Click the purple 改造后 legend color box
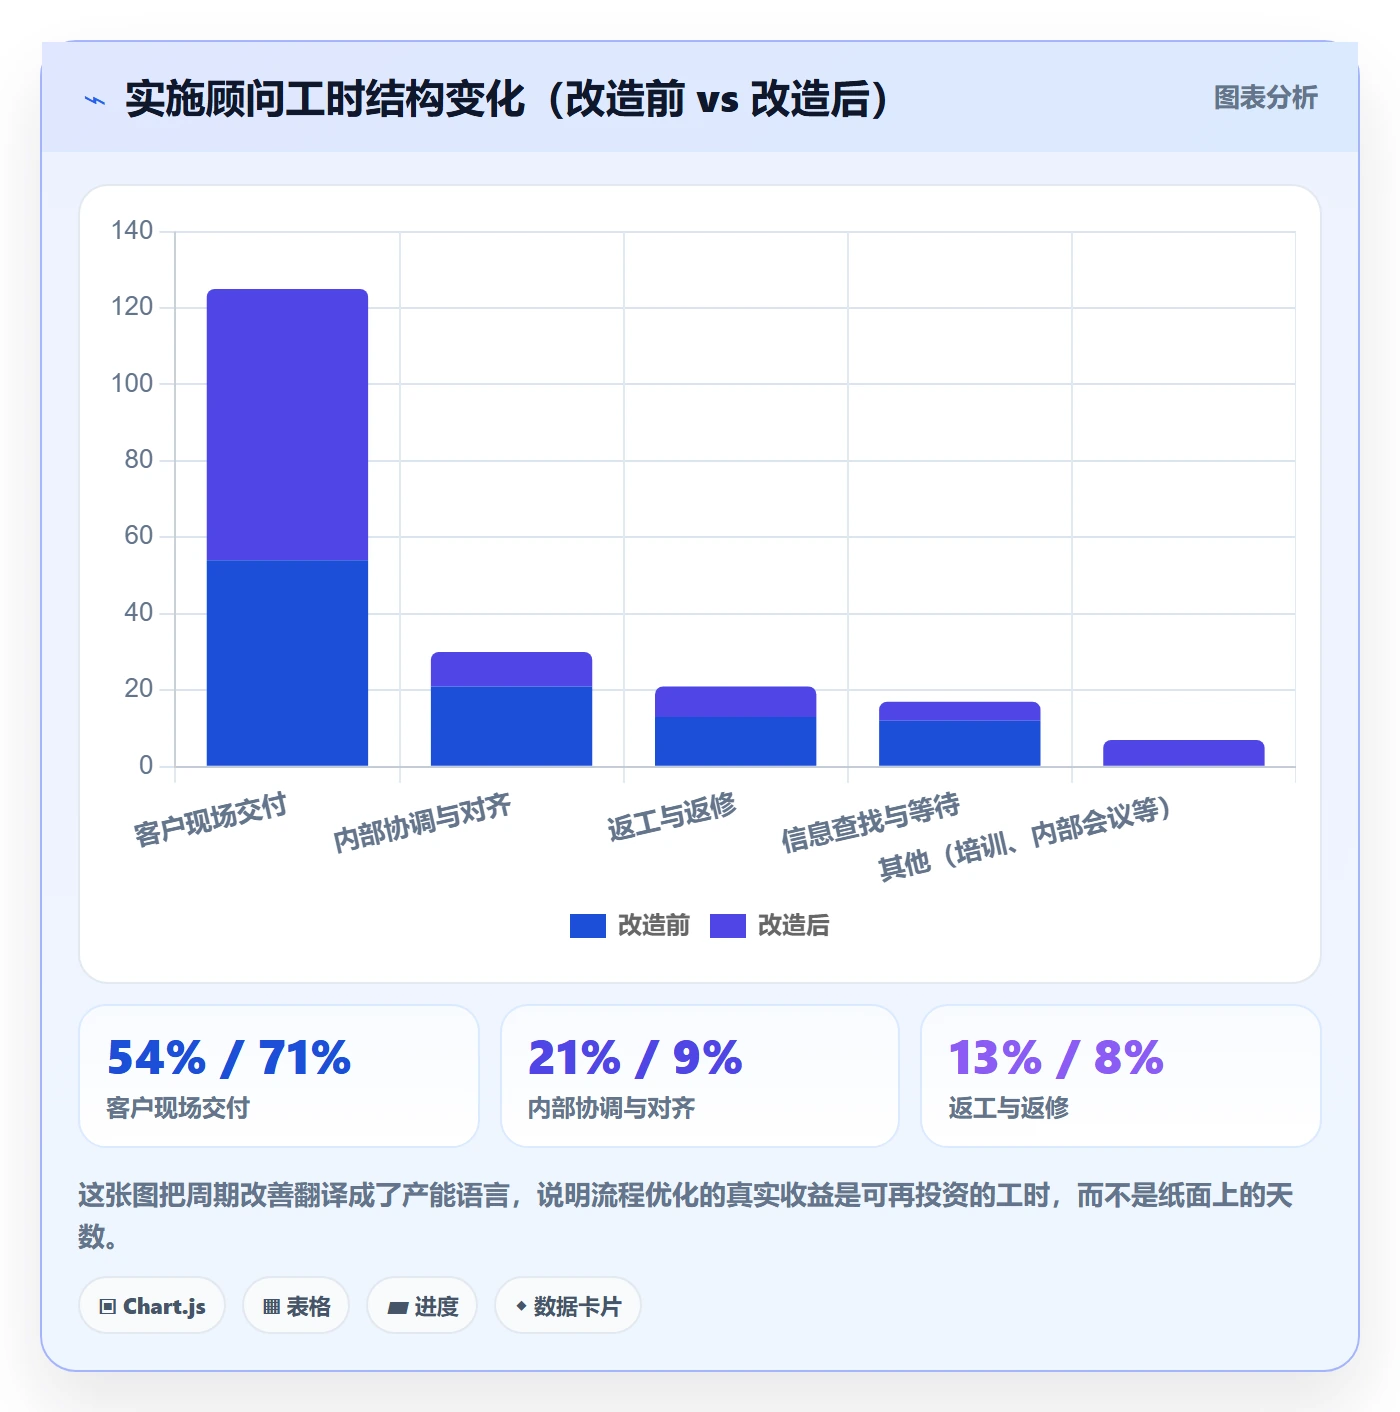This screenshot has height=1412, width=1400. 728,926
